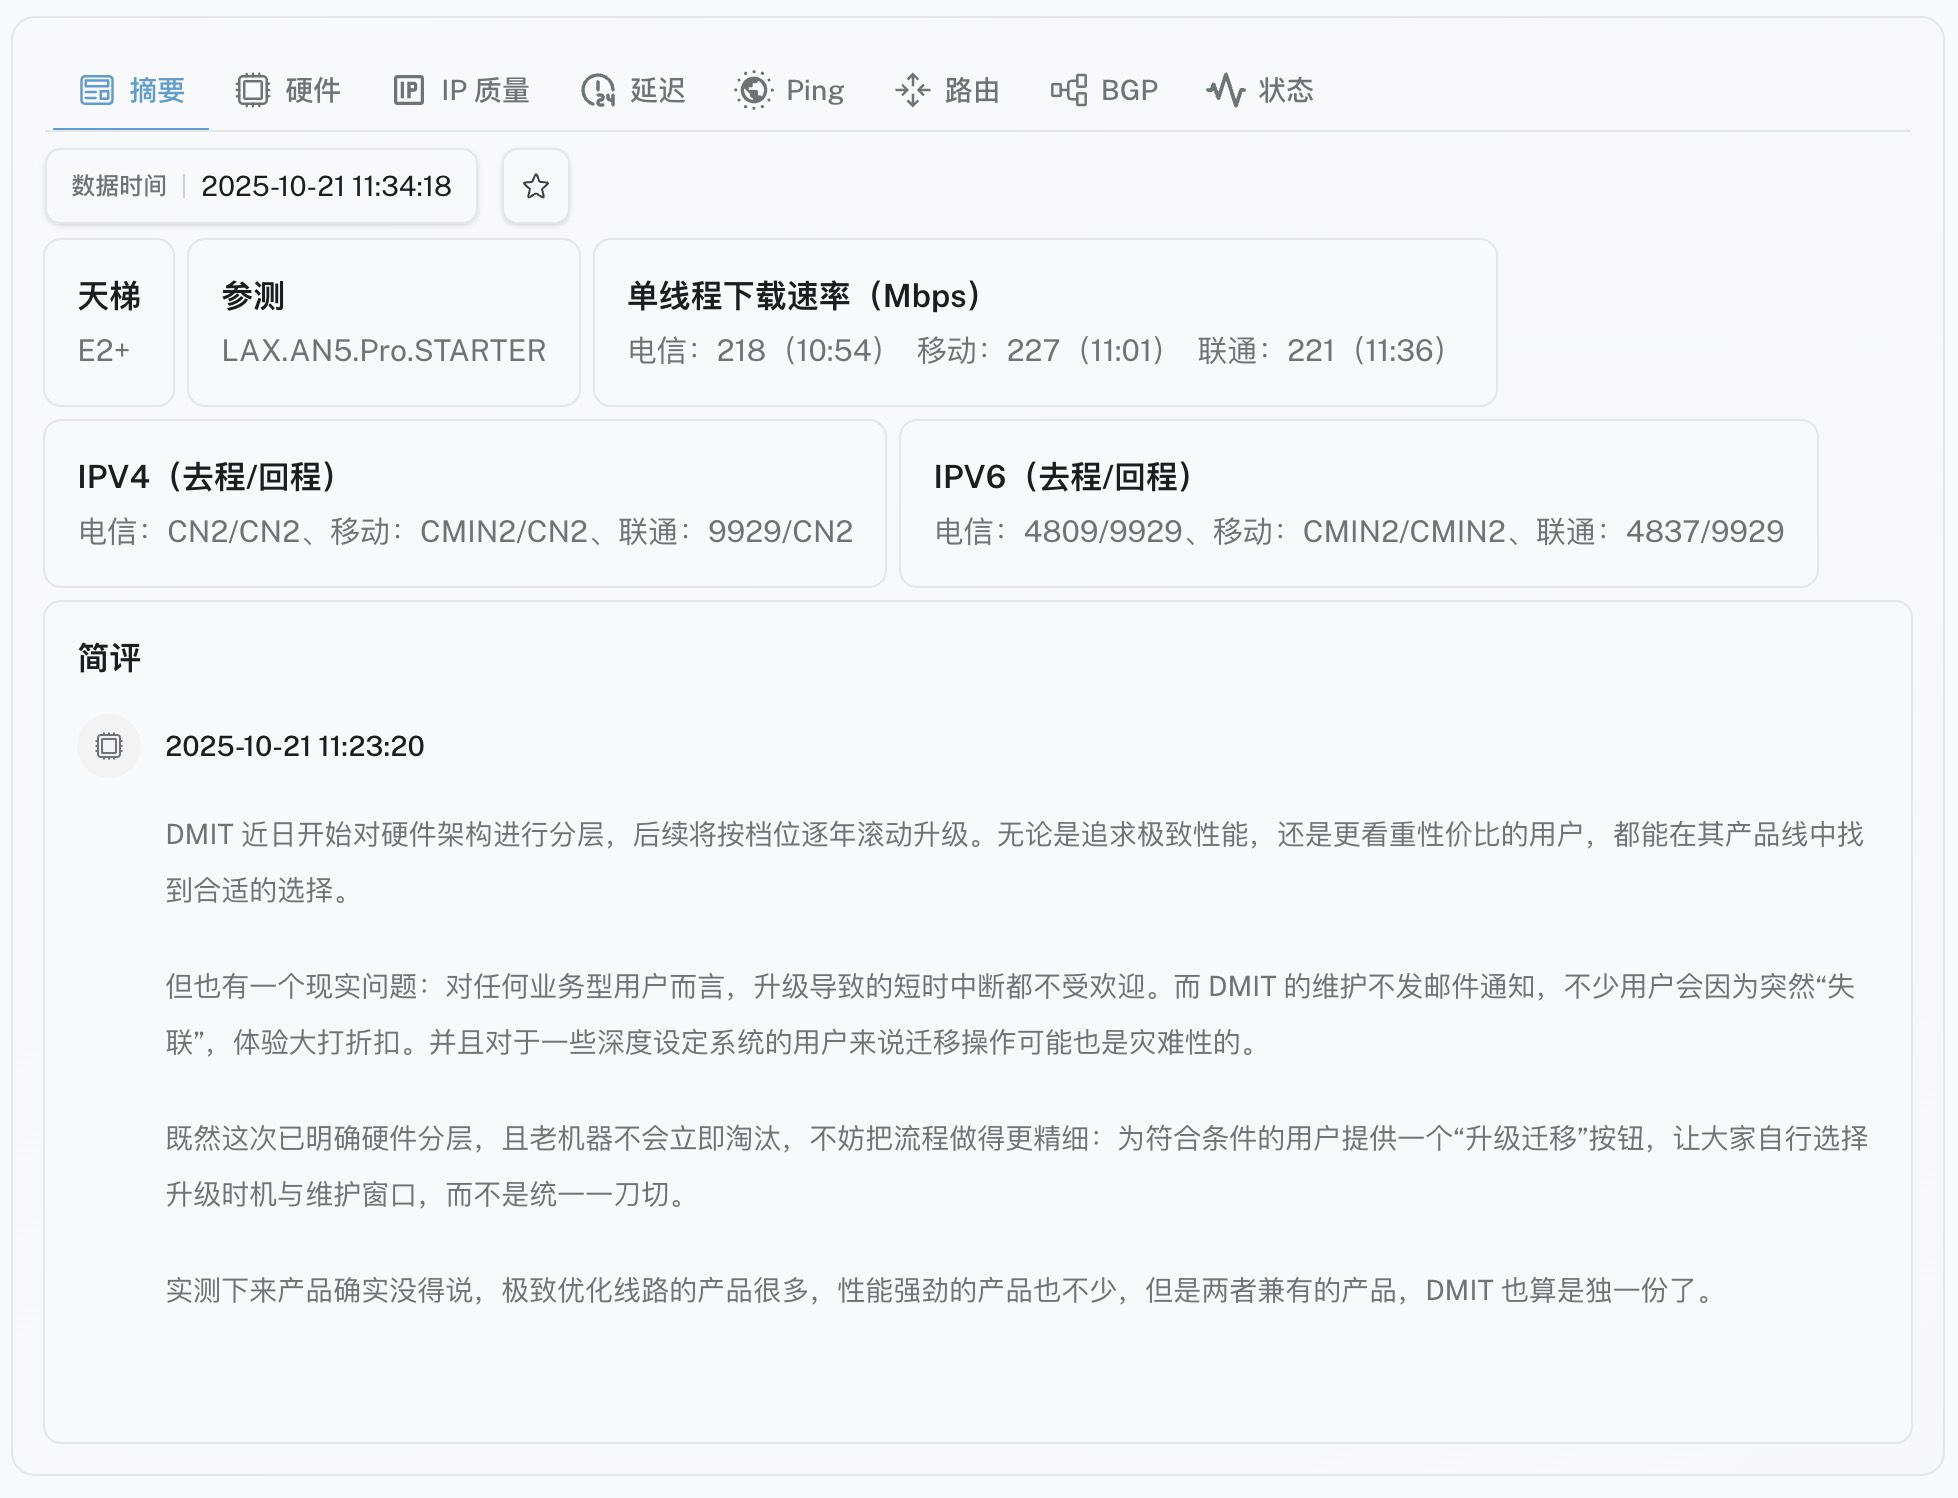
Task: Open the 延迟 tab
Action: pos(657,90)
